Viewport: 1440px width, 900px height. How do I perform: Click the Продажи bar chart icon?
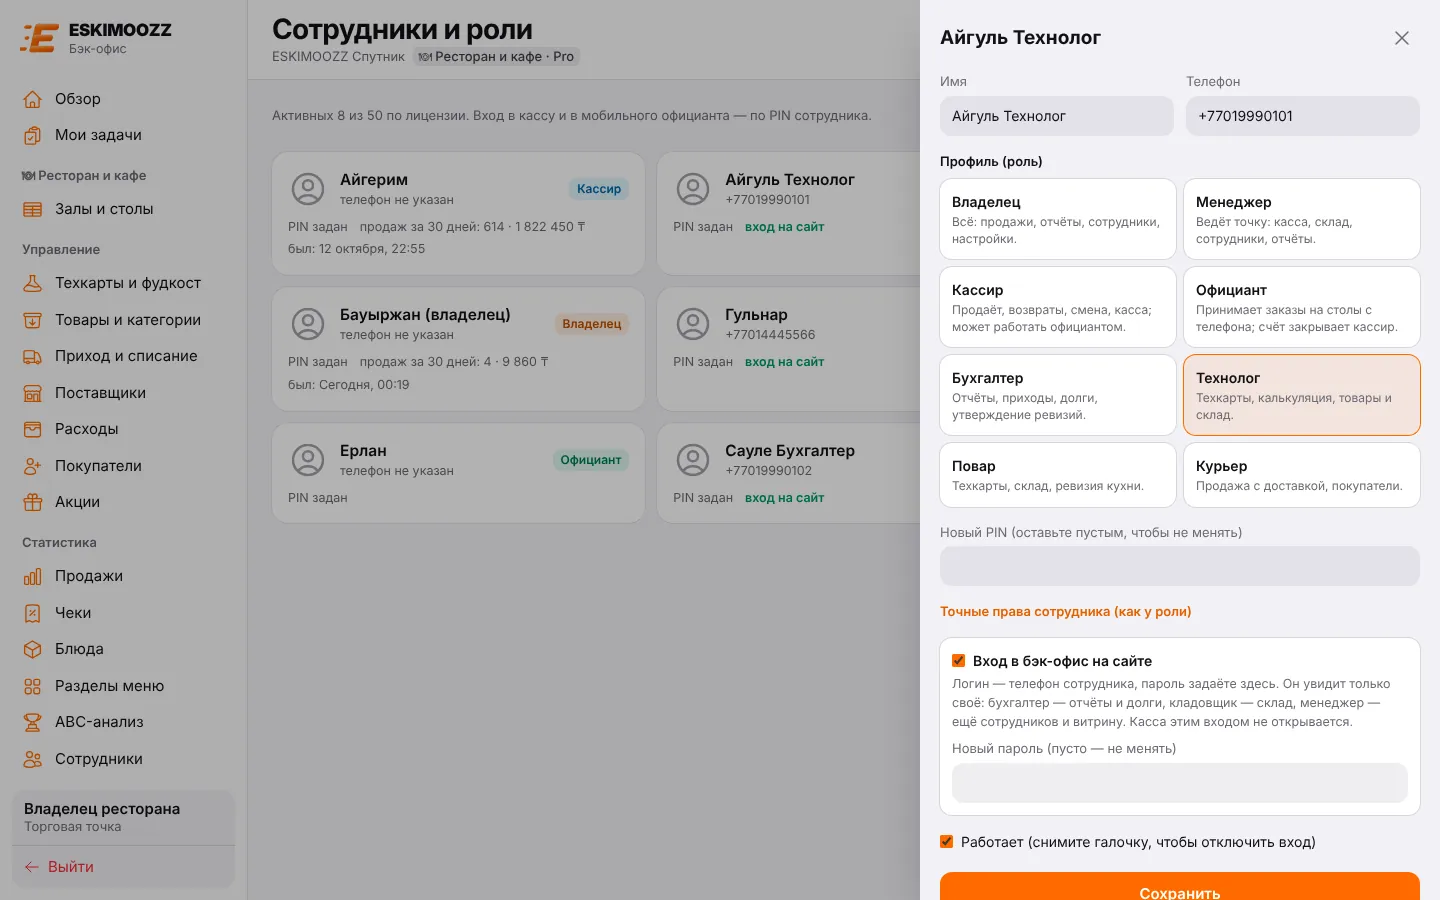click(x=33, y=576)
